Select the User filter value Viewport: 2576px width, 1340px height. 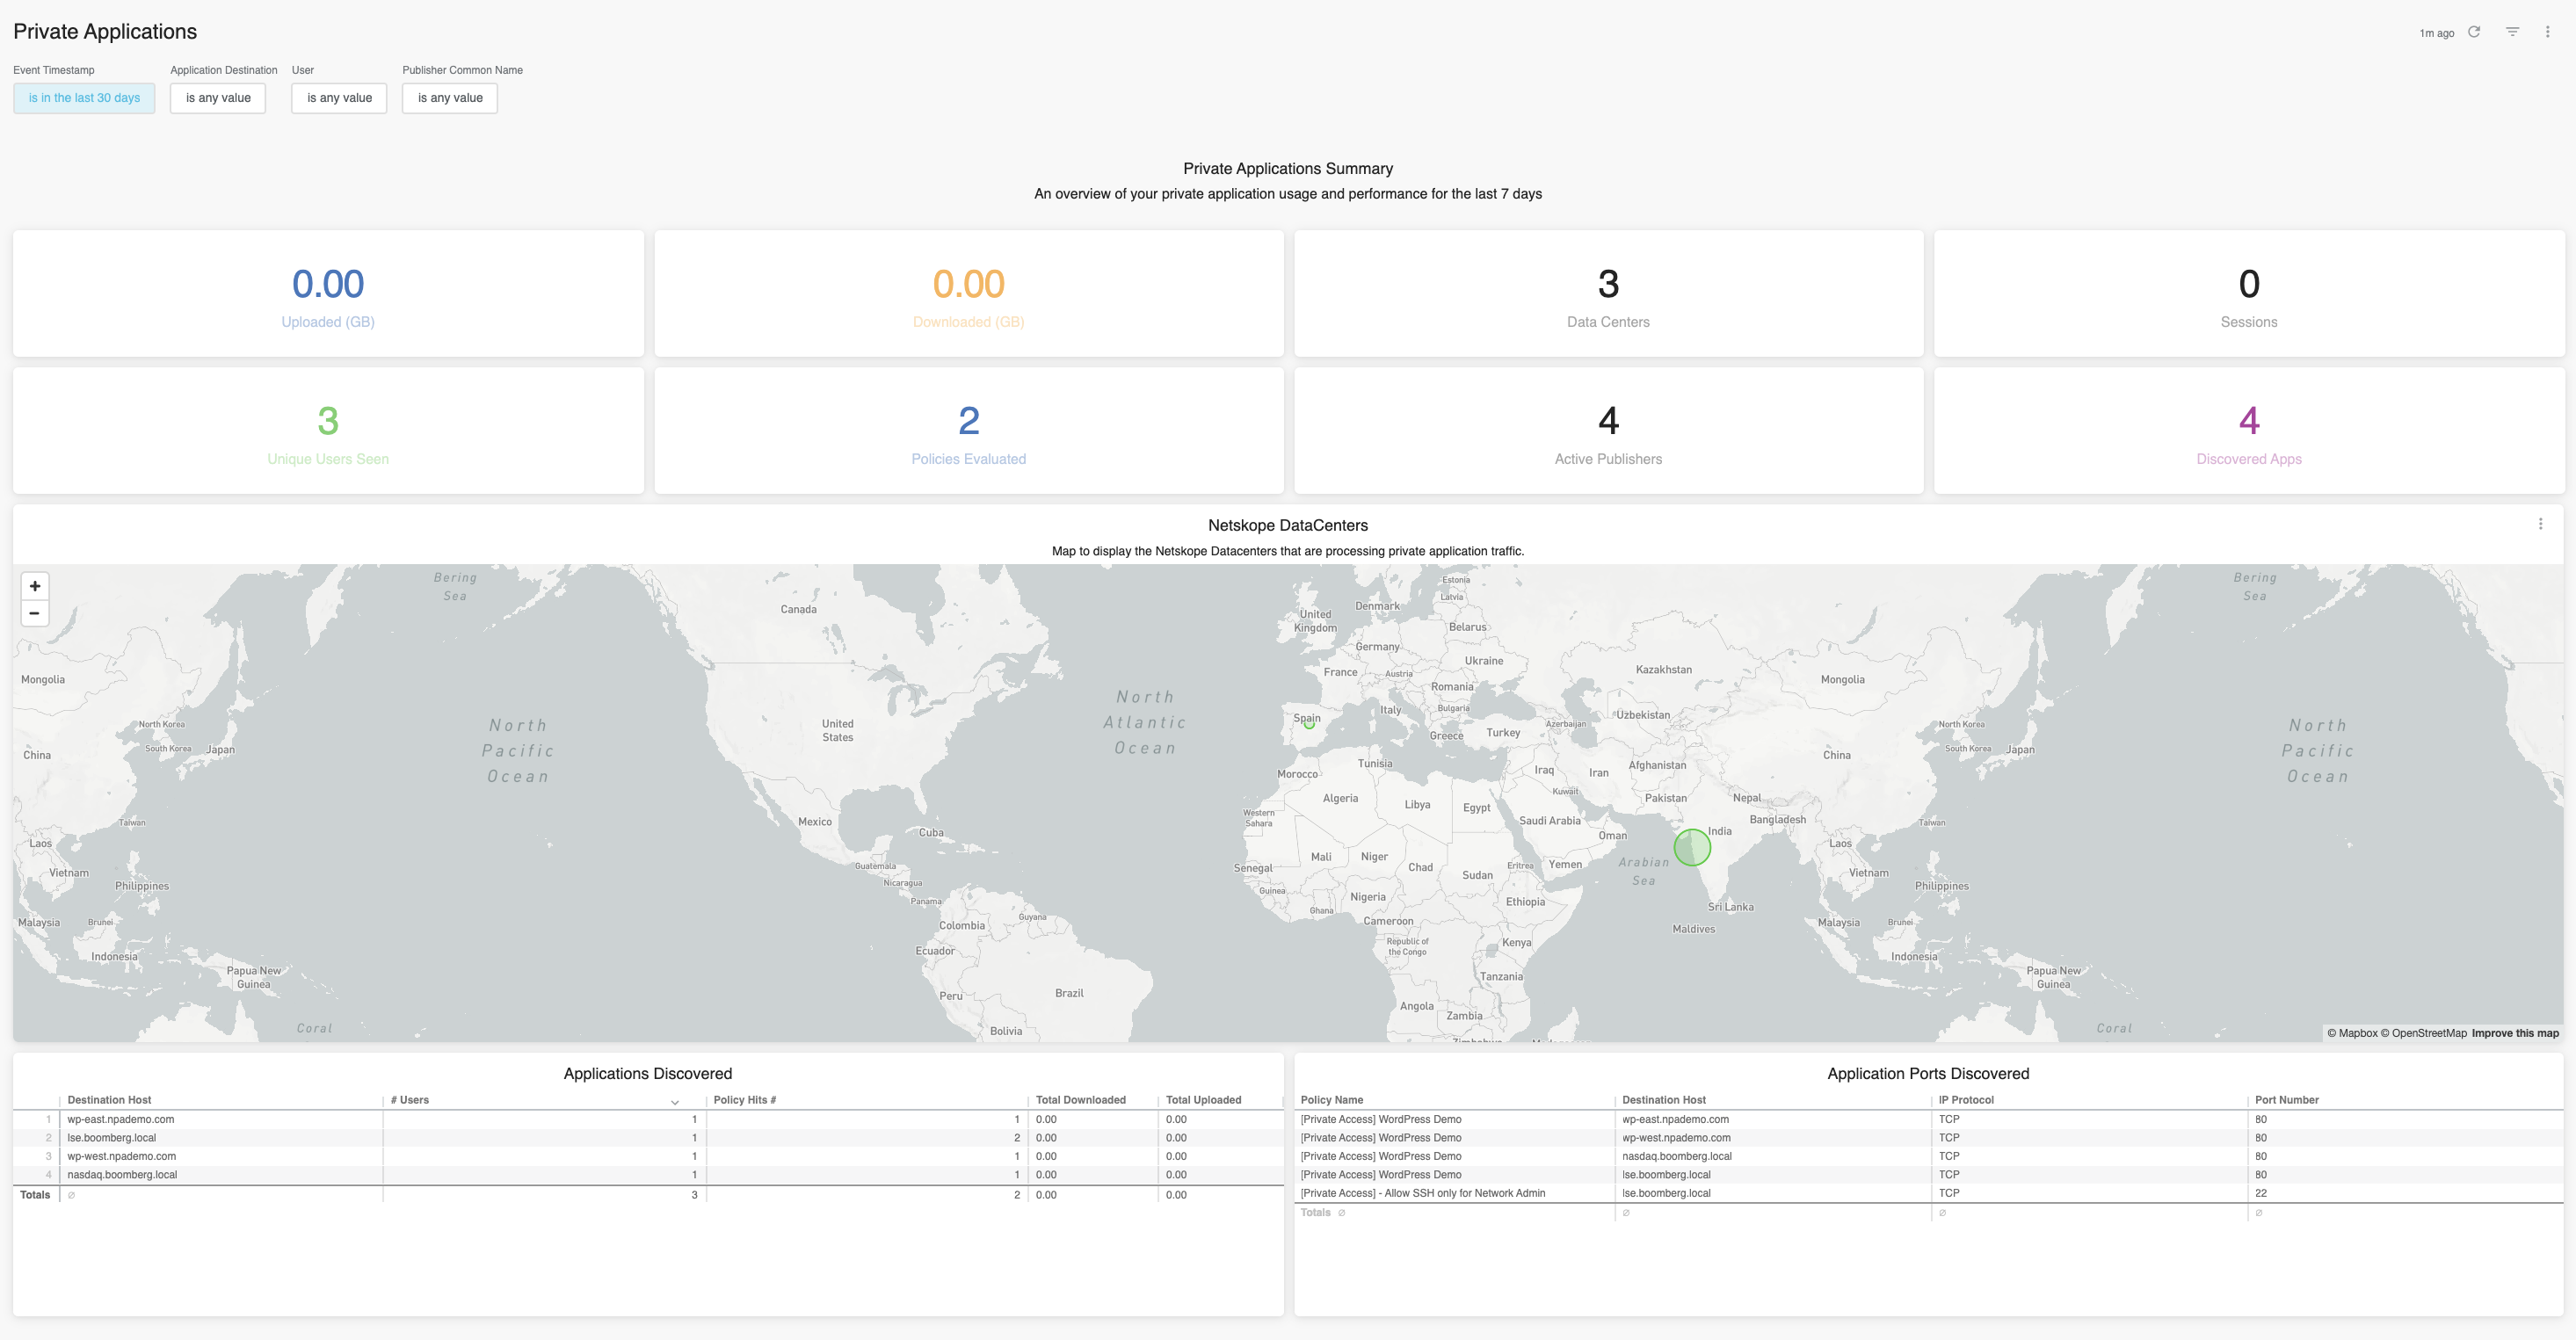point(337,97)
